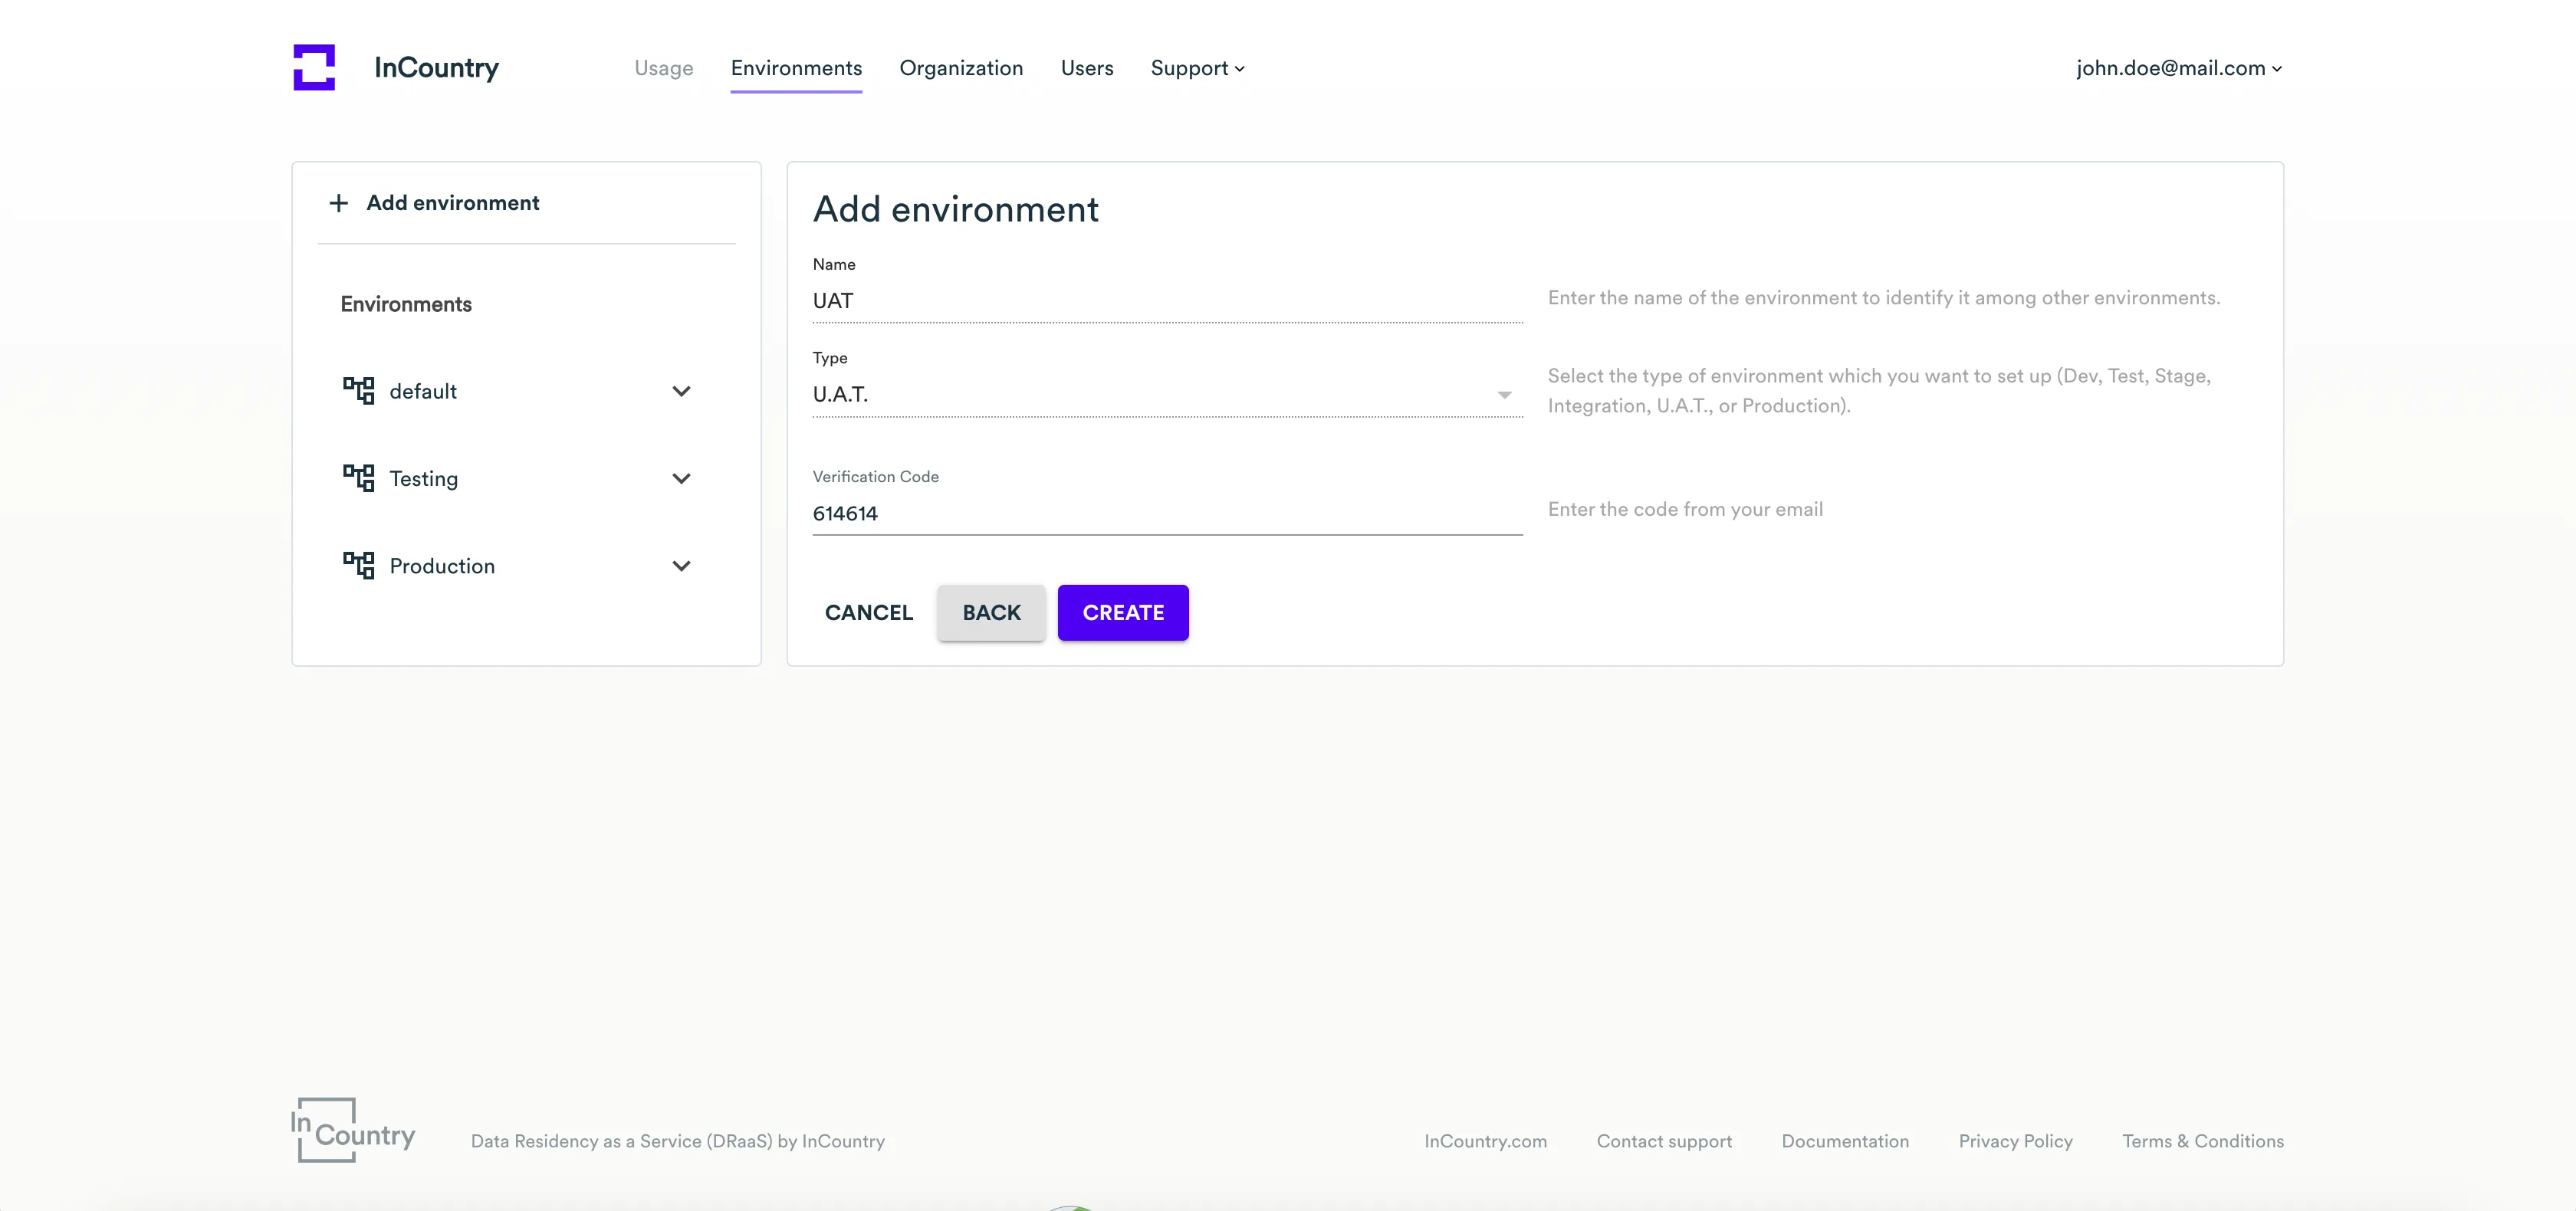
Task: Open the Documentation footer link
Action: pos(1844,1141)
